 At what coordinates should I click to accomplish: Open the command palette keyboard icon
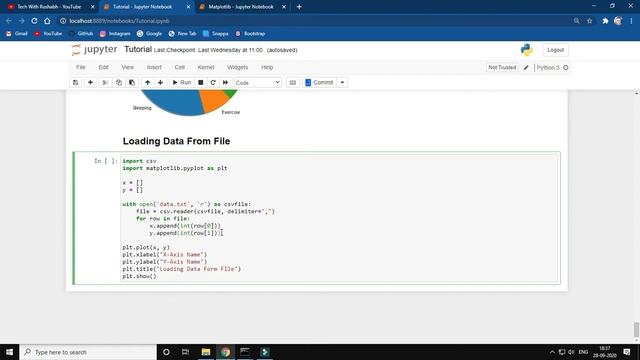point(293,82)
